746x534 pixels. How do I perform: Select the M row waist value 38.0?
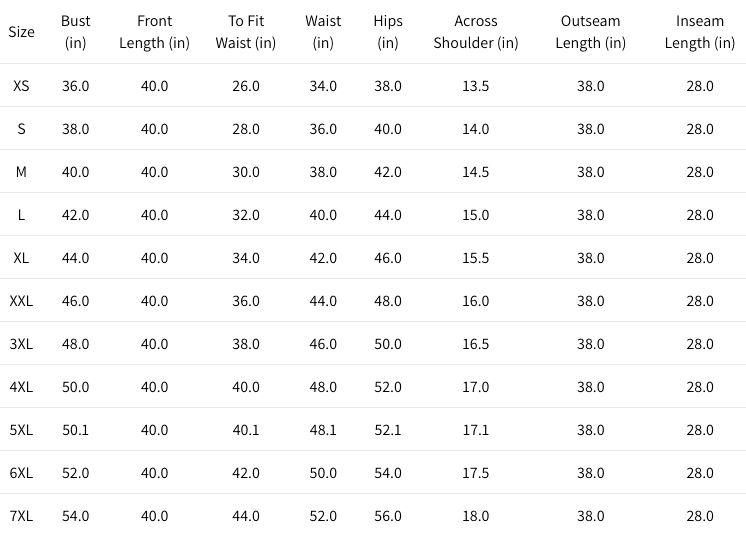tap(323, 172)
